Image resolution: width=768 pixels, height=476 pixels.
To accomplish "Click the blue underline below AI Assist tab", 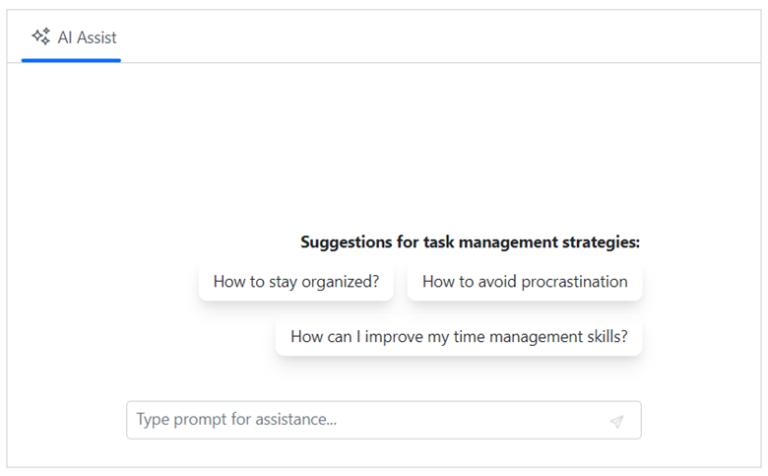I will click(71, 60).
